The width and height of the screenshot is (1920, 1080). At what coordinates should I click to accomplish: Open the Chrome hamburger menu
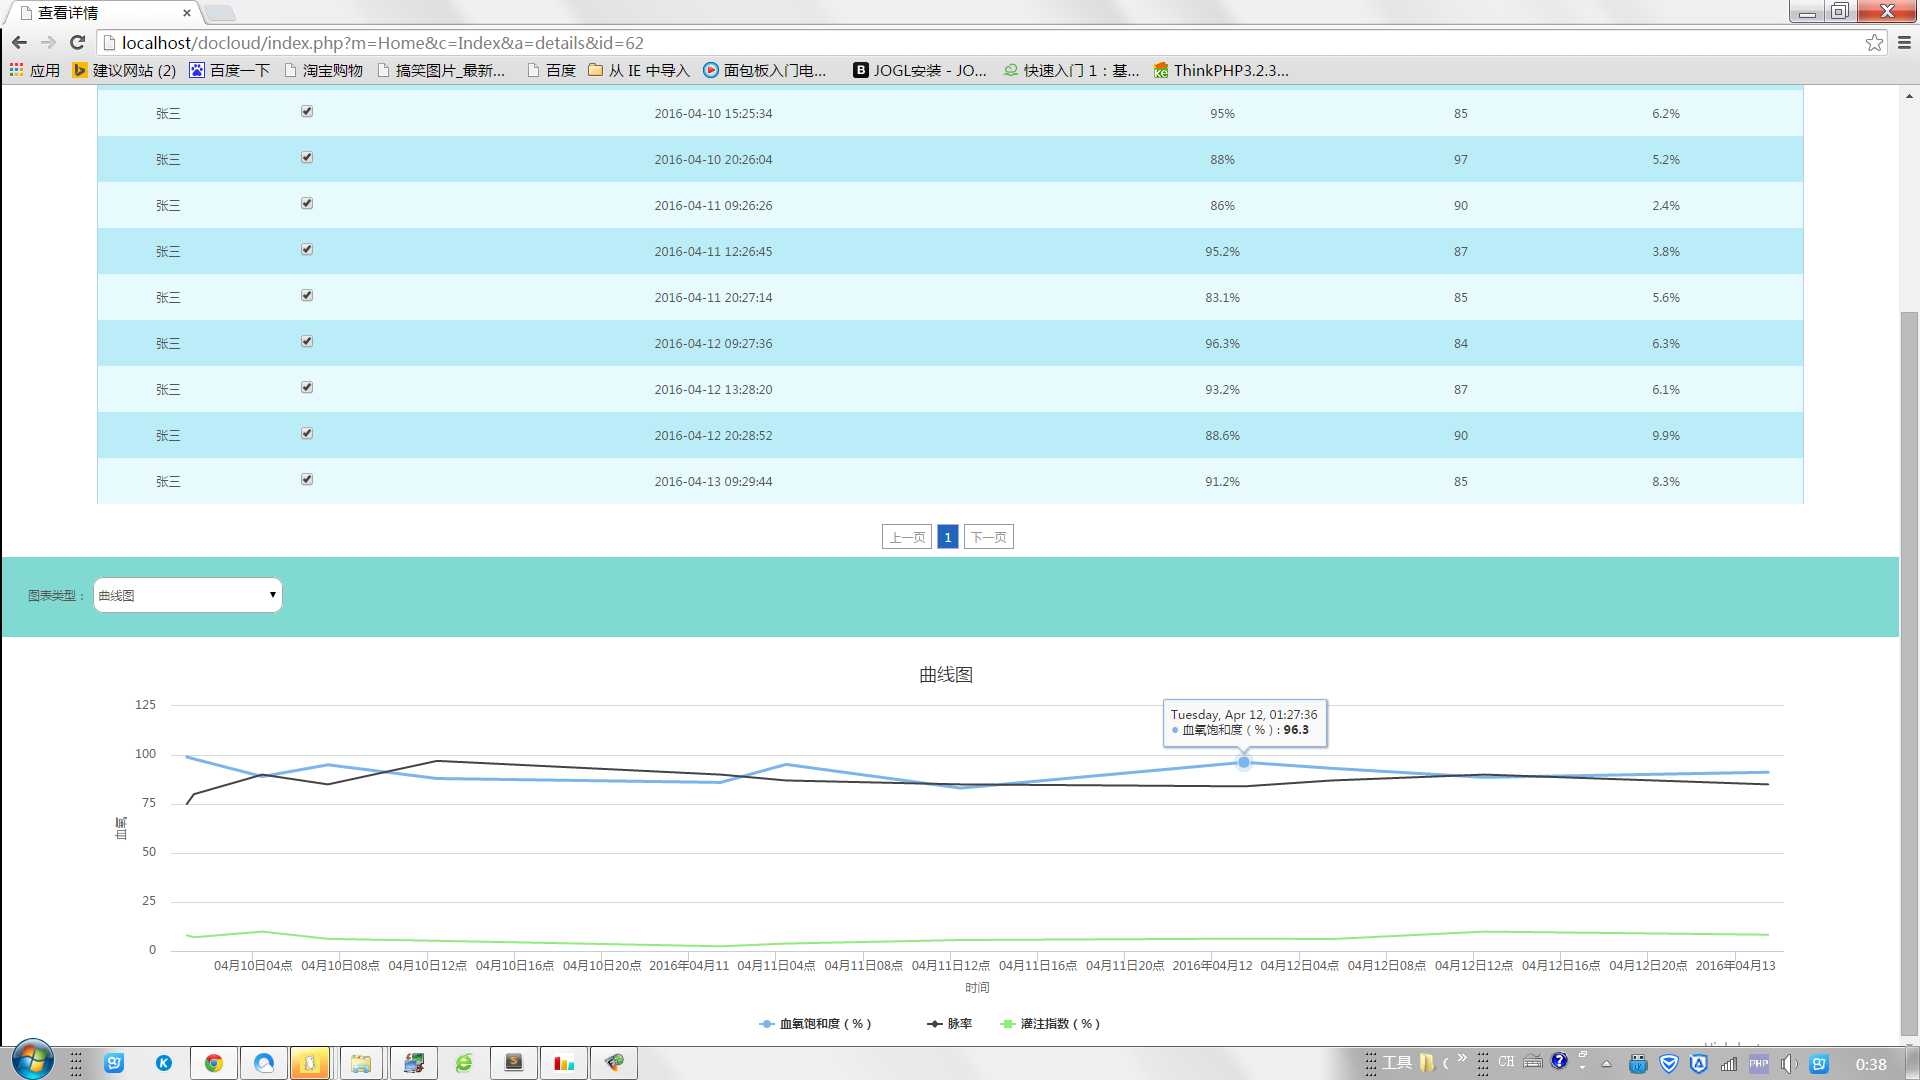[1904, 43]
